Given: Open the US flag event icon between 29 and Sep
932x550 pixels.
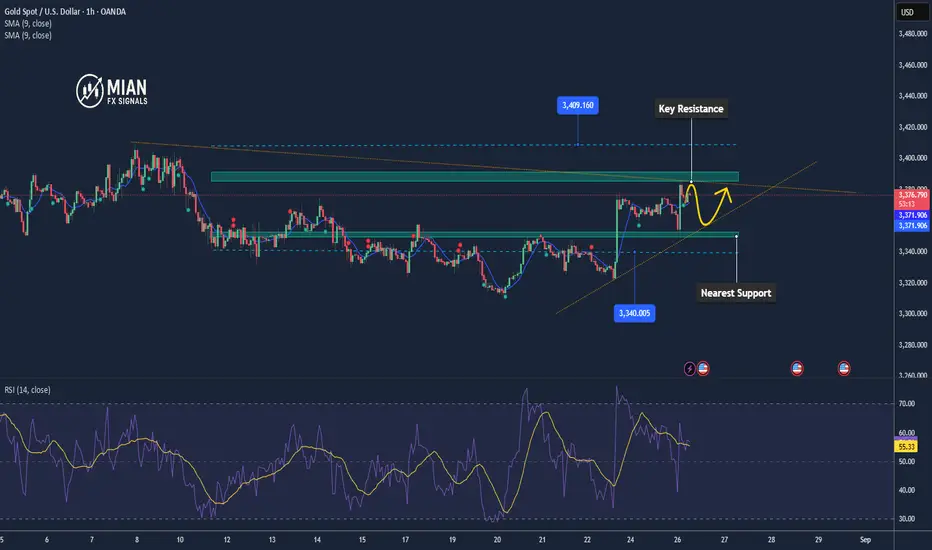Looking at the screenshot, I should (x=843, y=369).
